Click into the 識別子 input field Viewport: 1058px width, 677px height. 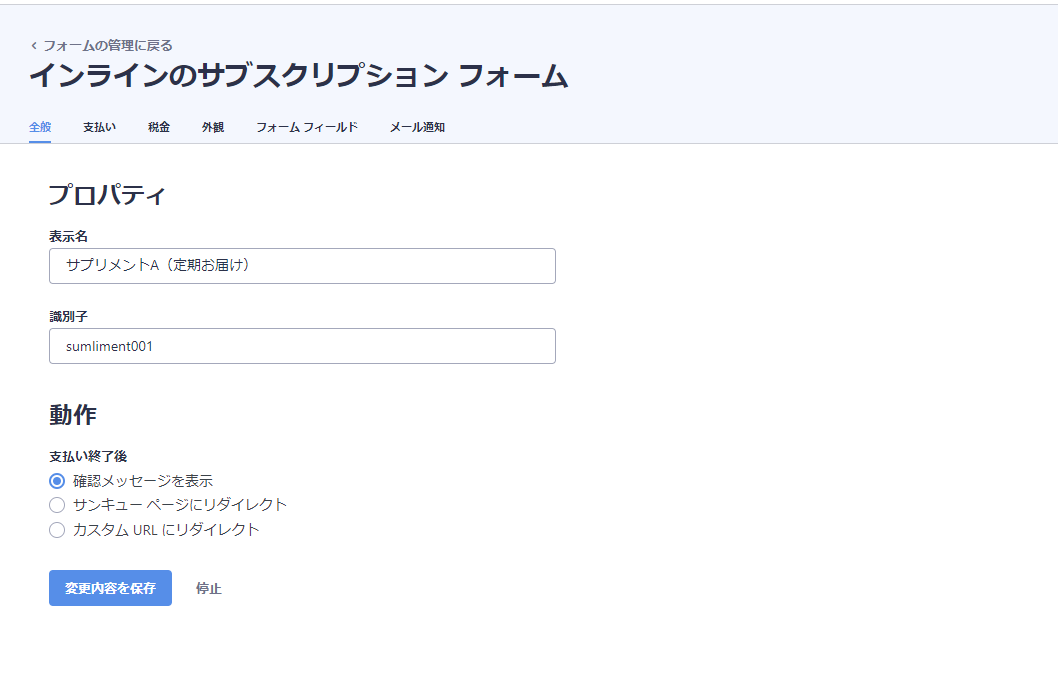click(302, 346)
